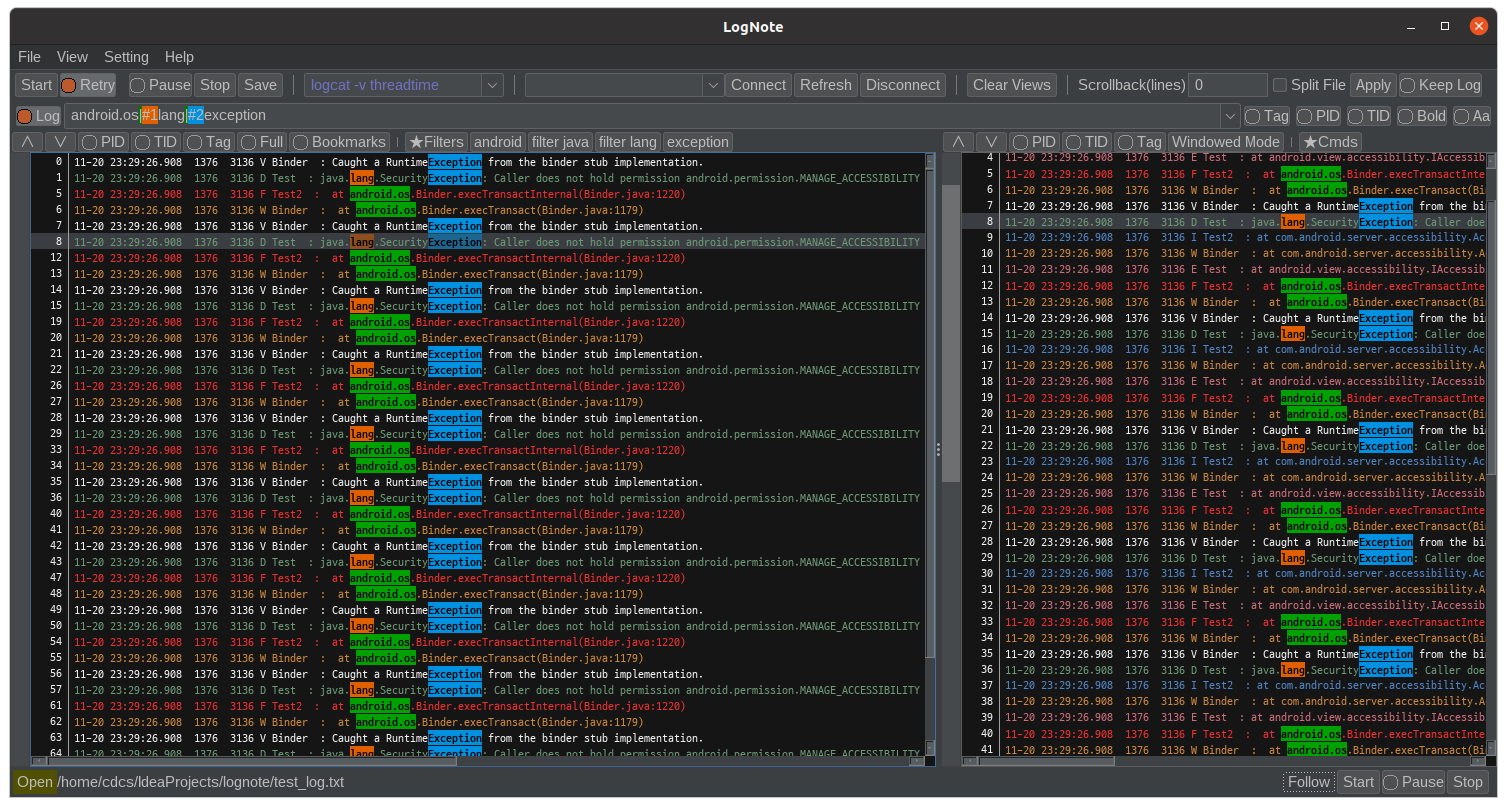Click down arrow button in right log panel toolbar

991,142
